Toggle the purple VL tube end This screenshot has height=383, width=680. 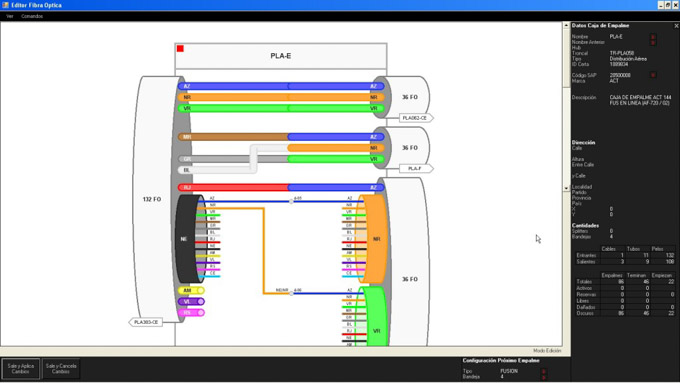click(201, 301)
